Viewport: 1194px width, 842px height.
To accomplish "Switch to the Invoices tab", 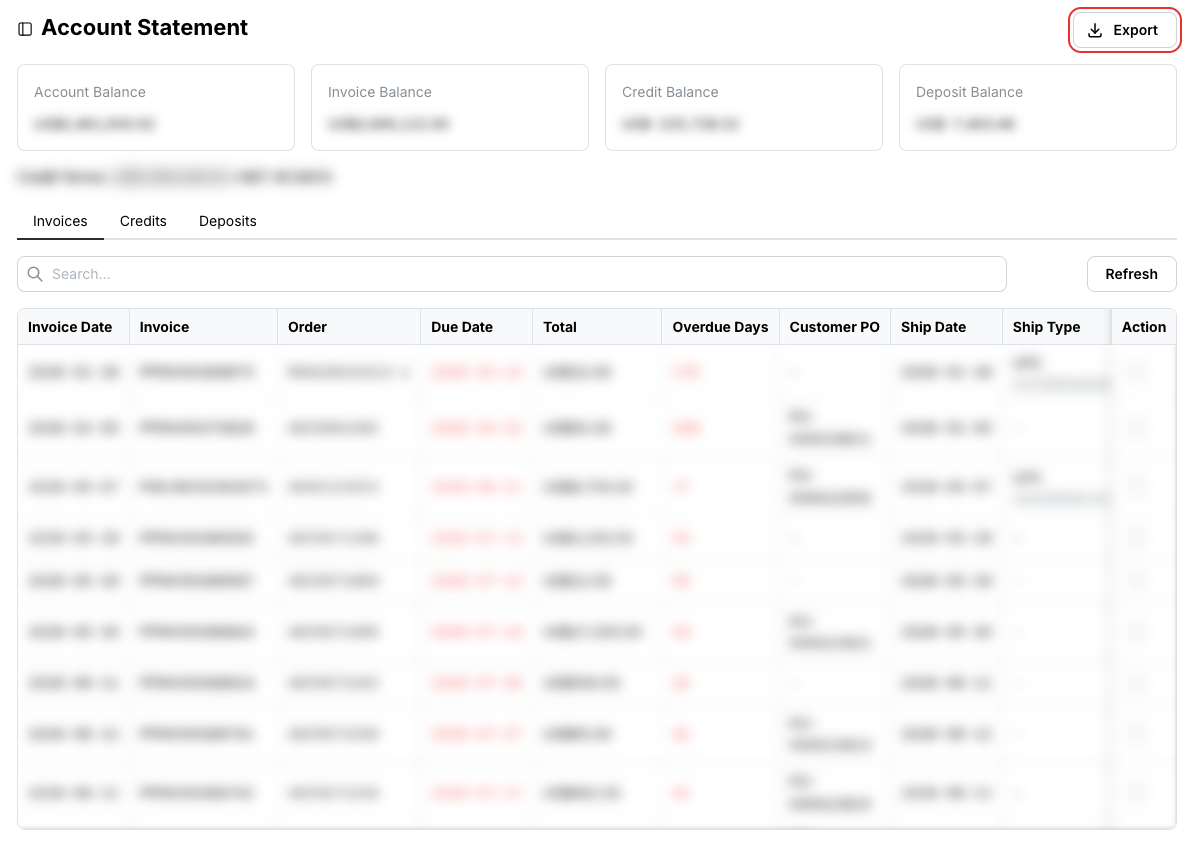I will (60, 221).
